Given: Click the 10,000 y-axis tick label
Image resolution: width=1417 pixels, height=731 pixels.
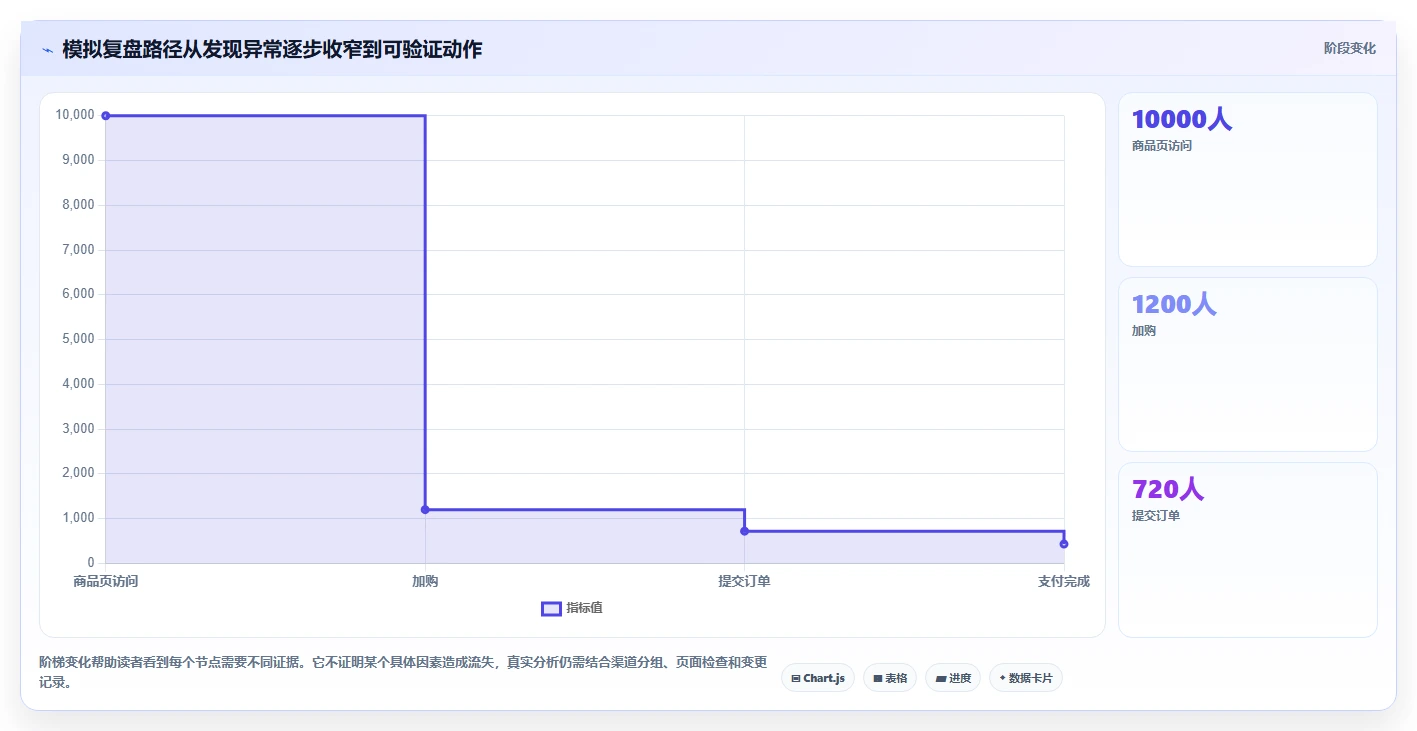Looking at the screenshot, I should [75, 115].
